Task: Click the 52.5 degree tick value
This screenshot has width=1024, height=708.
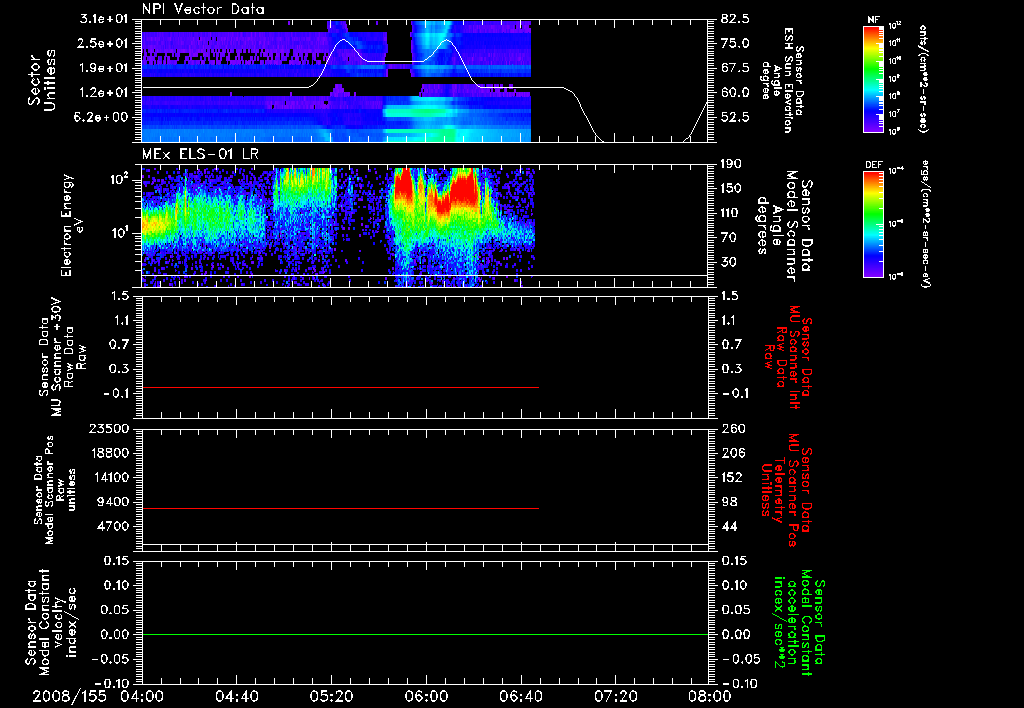Action: tap(735, 118)
